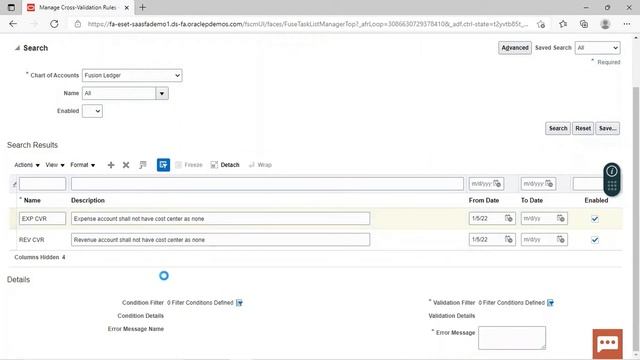Click the Description filter input box
The height and width of the screenshot is (360, 640).
click(267, 184)
